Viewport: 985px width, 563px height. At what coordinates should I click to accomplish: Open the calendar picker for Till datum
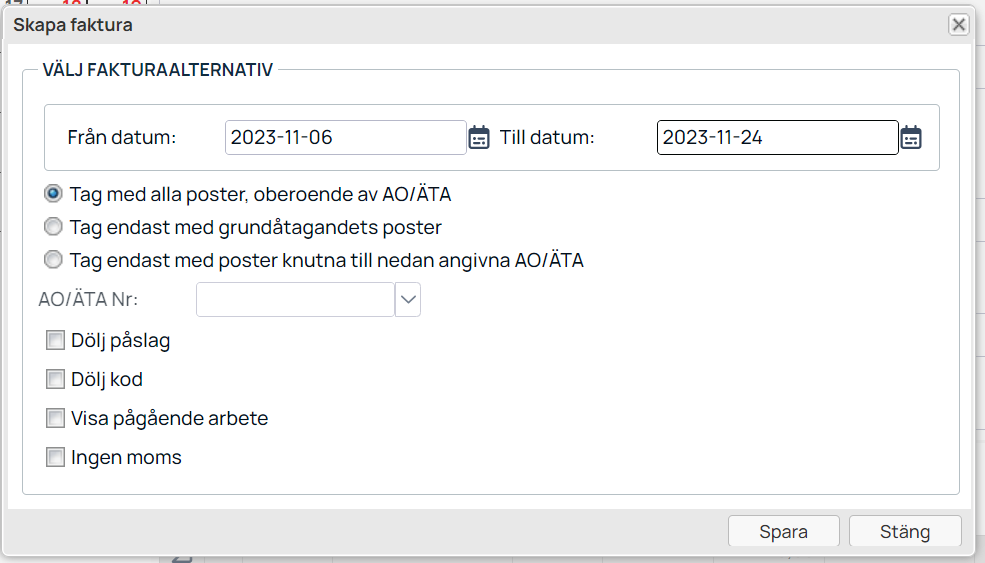coord(911,137)
